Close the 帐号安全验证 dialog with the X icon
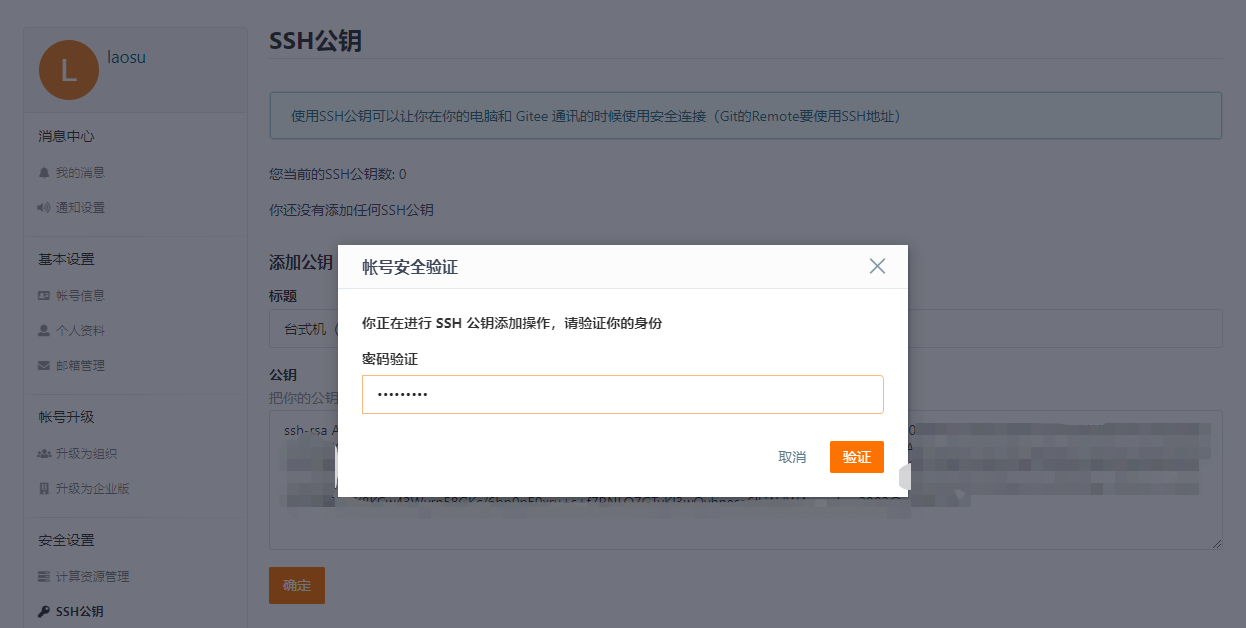Image resolution: width=1246 pixels, height=628 pixels. pyautogui.click(x=877, y=266)
